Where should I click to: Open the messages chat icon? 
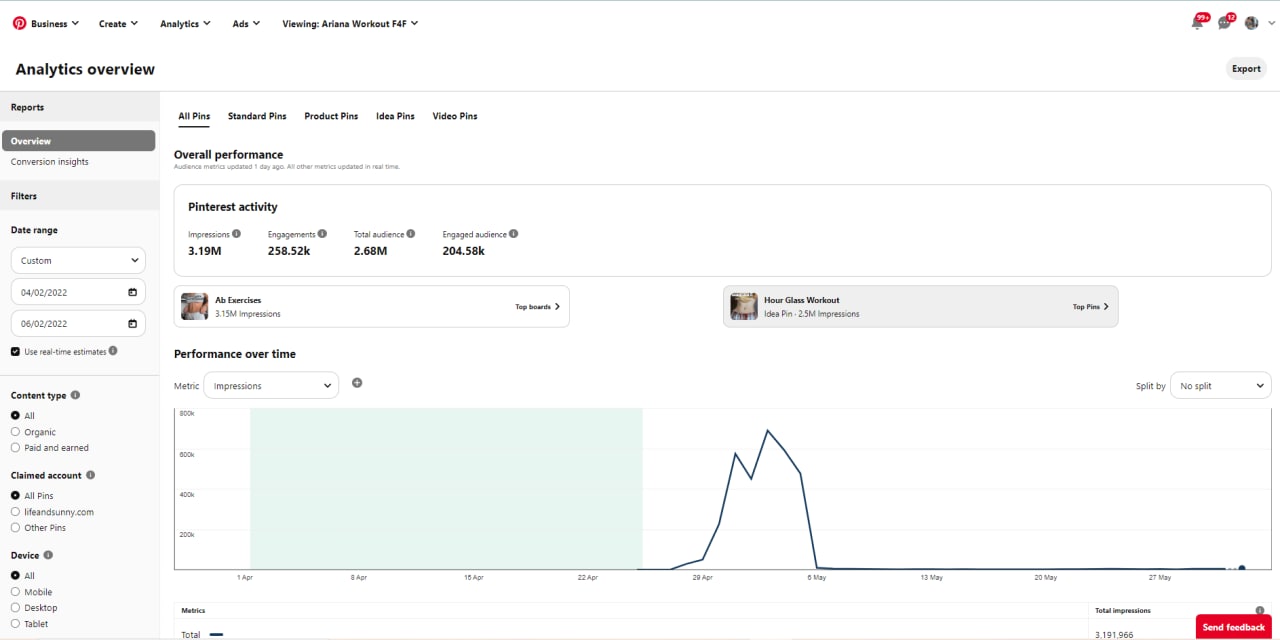pyautogui.click(x=1224, y=23)
